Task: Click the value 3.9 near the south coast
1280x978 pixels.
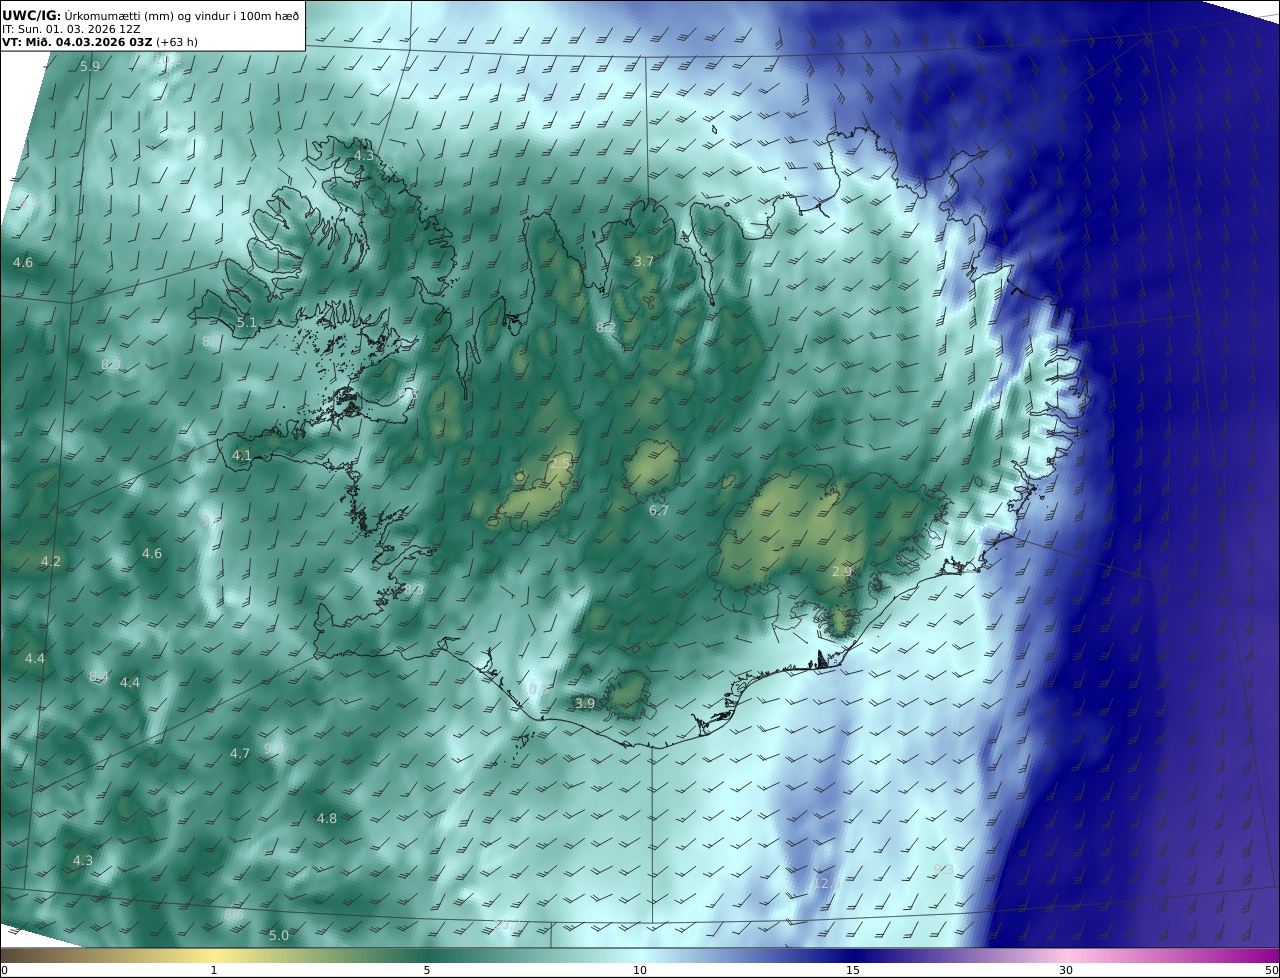Action: tap(584, 704)
